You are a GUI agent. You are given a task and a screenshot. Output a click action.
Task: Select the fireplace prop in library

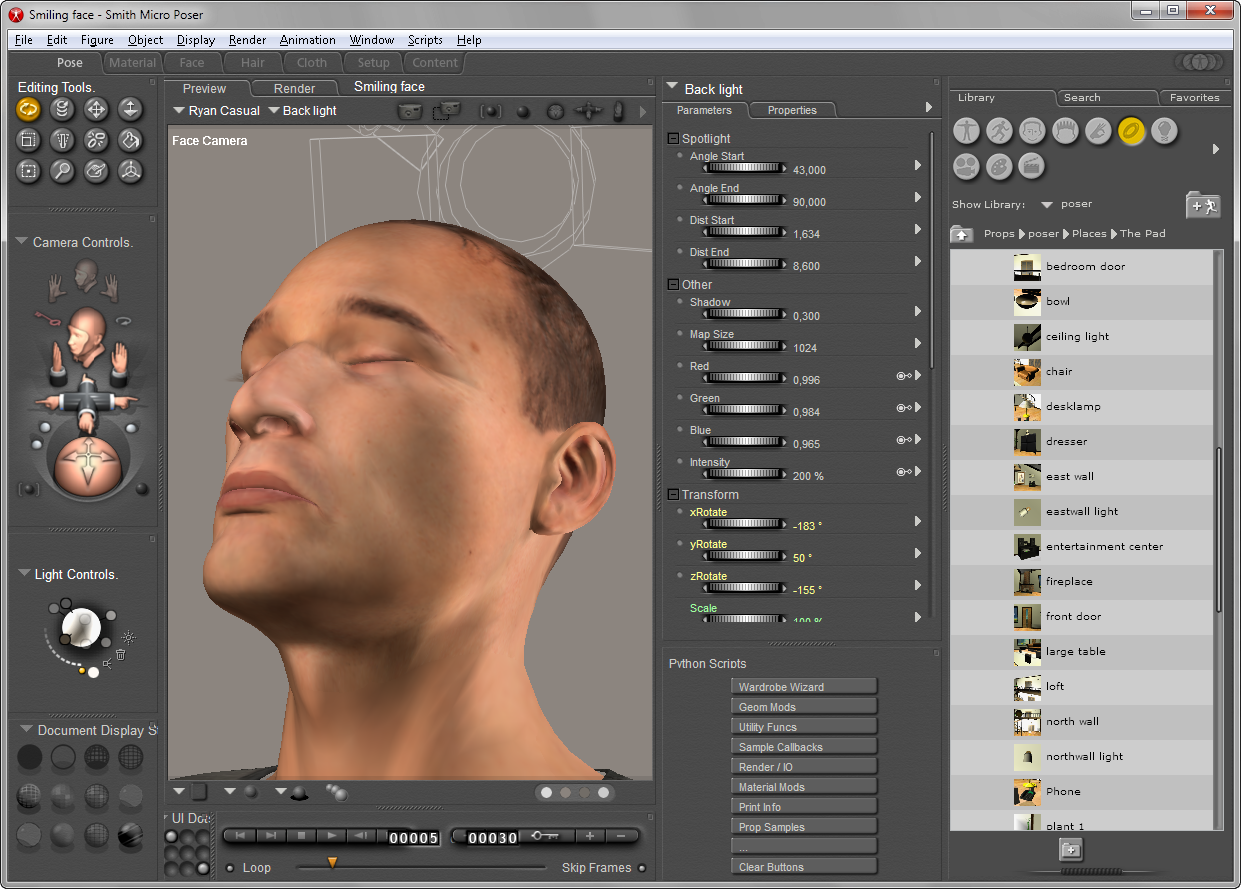click(x=1068, y=582)
